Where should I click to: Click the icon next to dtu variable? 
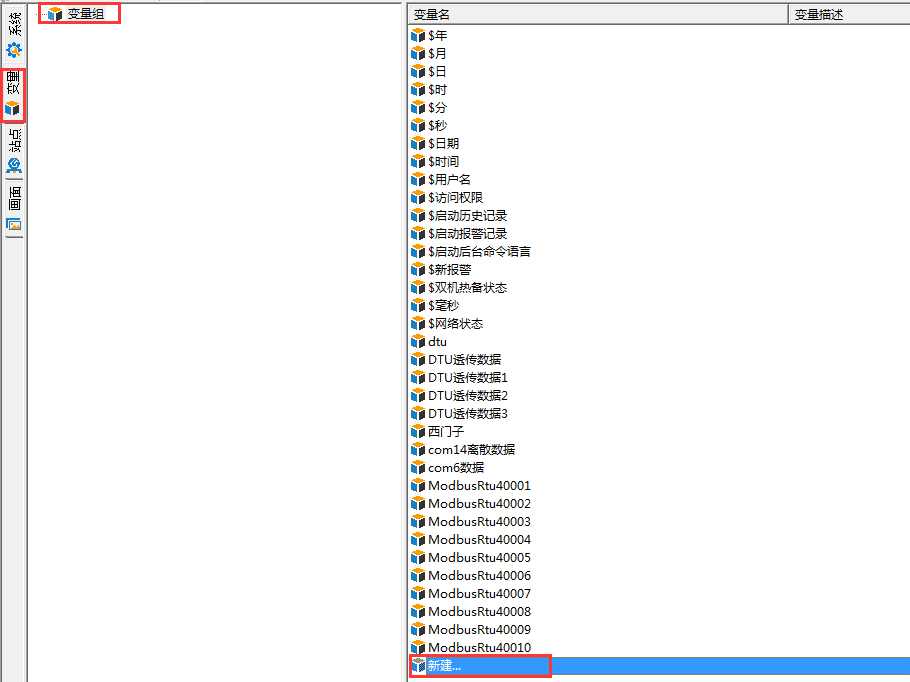tap(418, 342)
